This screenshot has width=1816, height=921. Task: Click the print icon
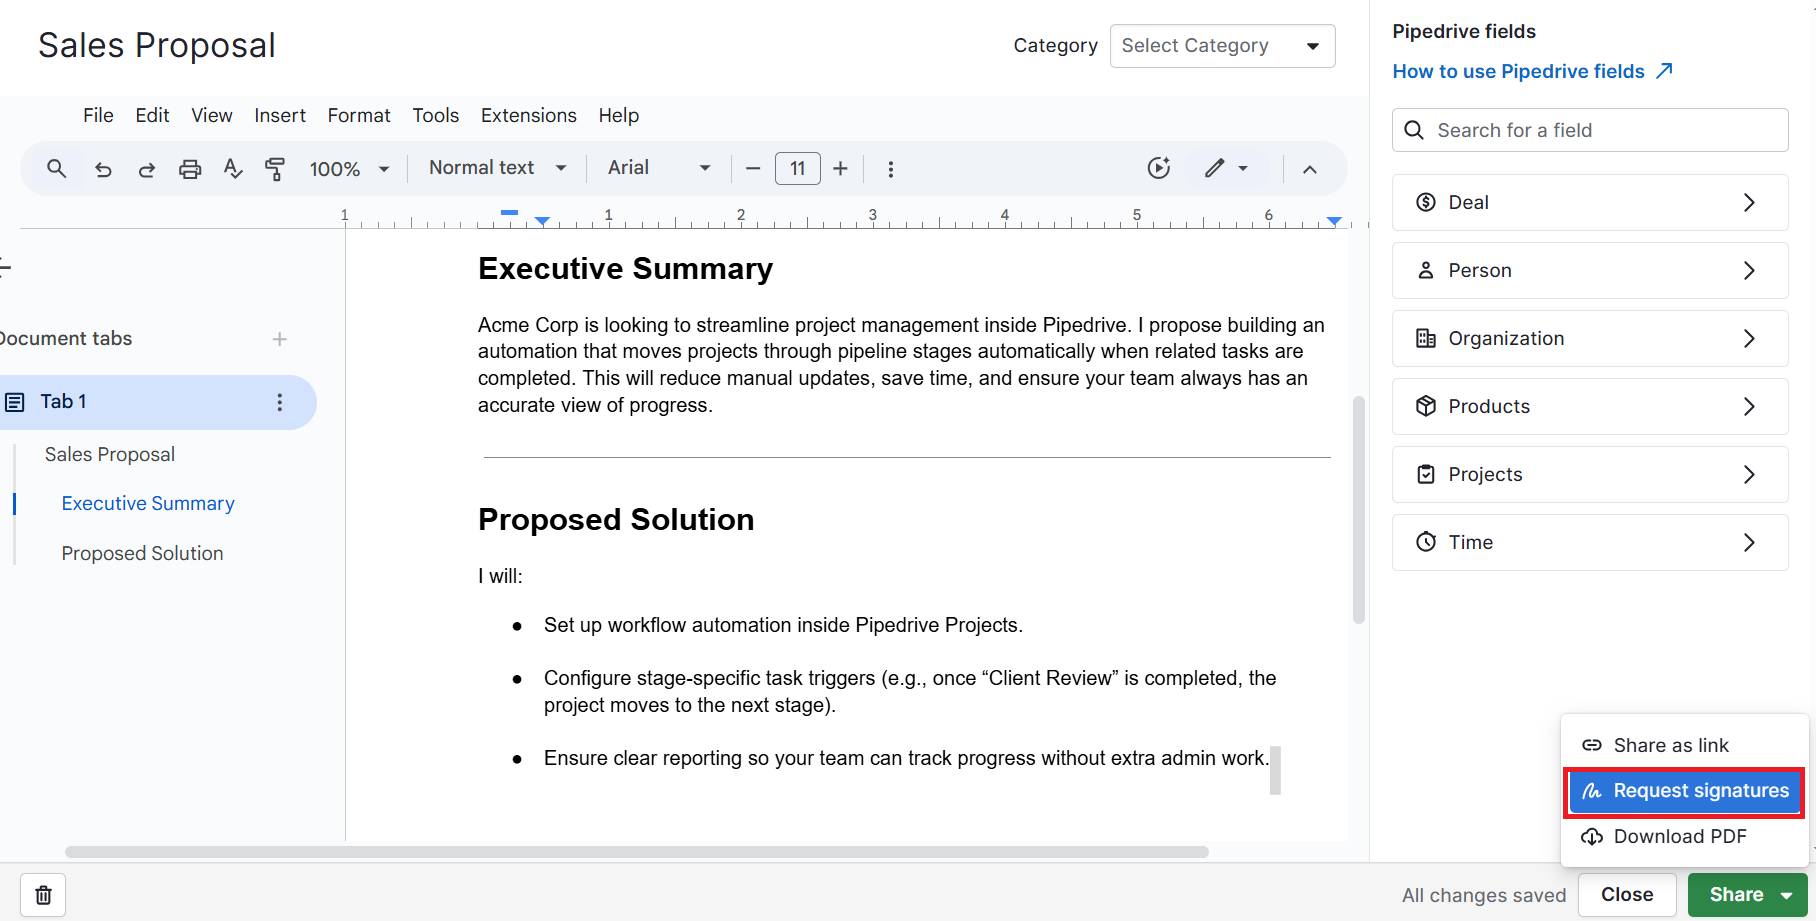pos(190,169)
